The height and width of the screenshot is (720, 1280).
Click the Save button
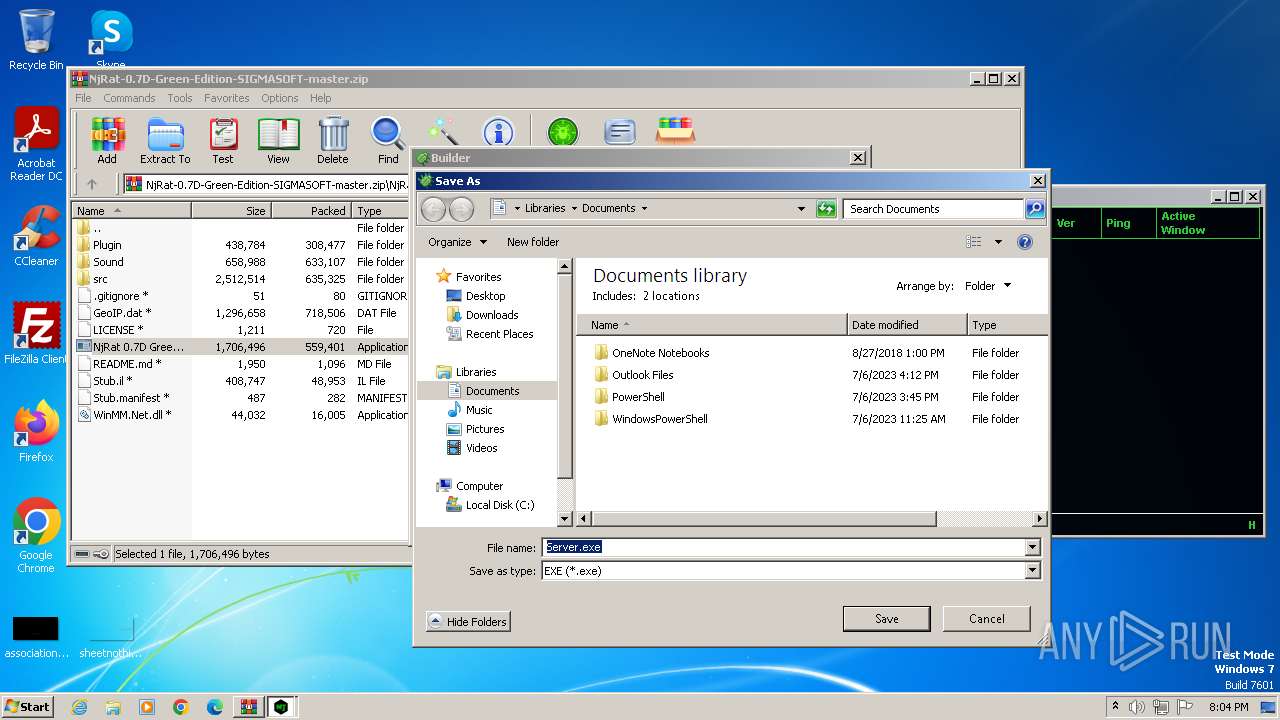887,619
